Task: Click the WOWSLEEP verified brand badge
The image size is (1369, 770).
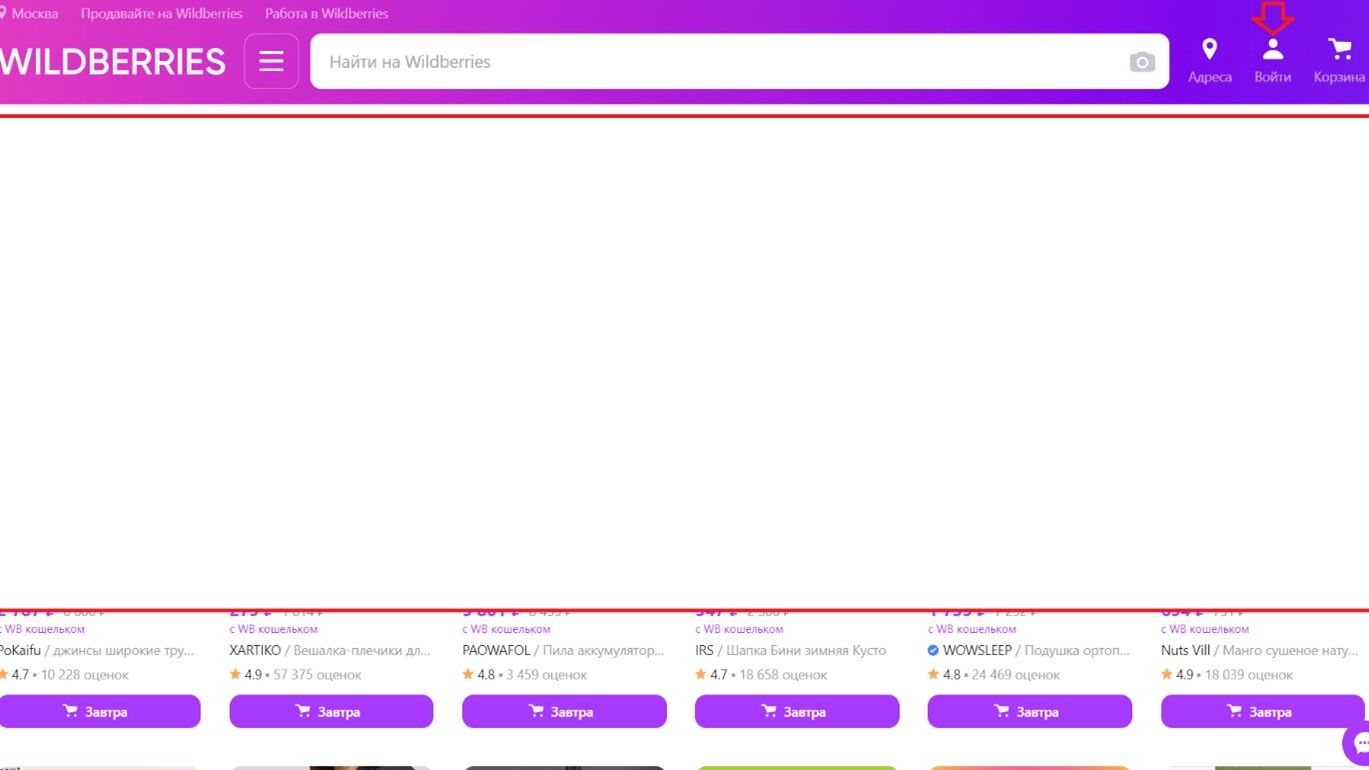Action: [933, 650]
